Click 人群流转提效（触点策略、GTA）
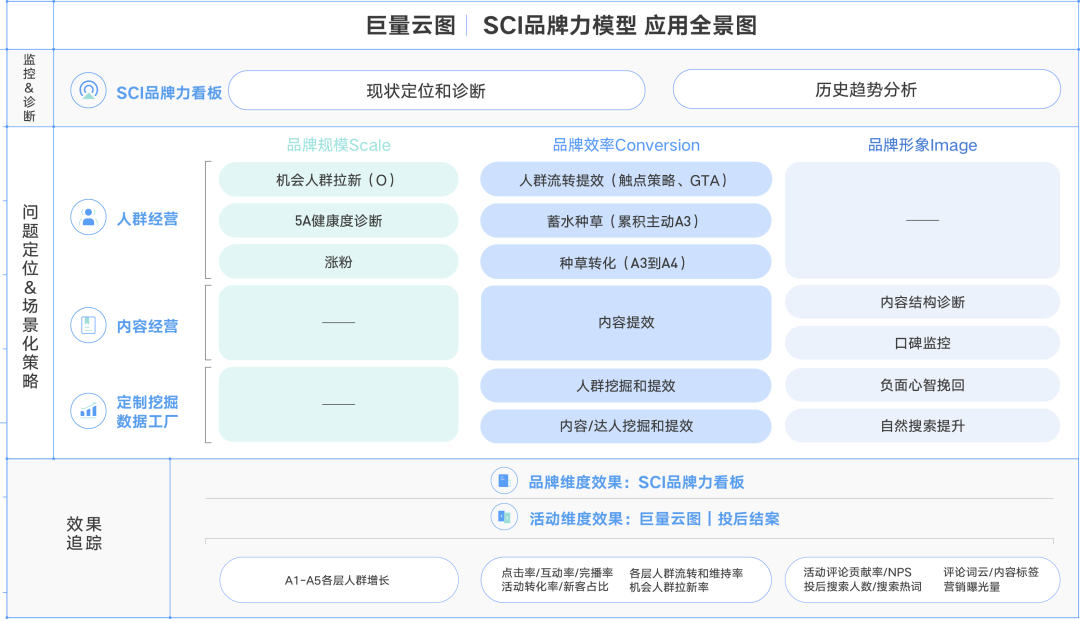1080x619 pixels. click(x=625, y=180)
